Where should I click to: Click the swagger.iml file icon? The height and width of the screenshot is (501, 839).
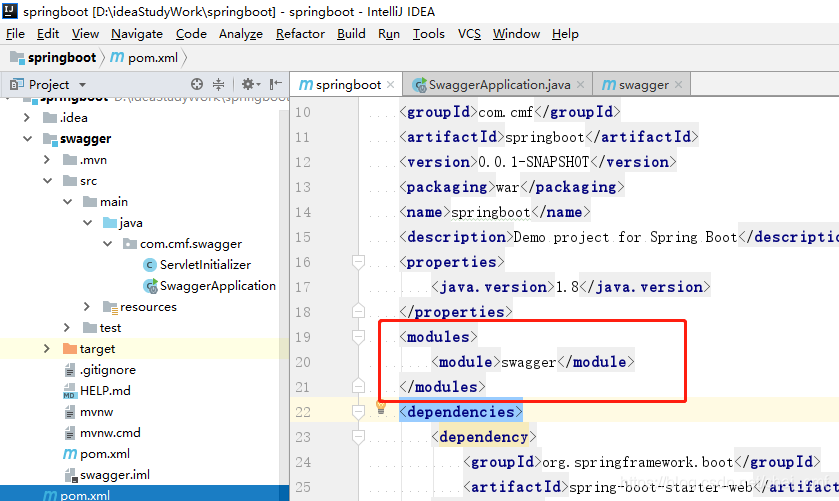pyautogui.click(x=70, y=475)
